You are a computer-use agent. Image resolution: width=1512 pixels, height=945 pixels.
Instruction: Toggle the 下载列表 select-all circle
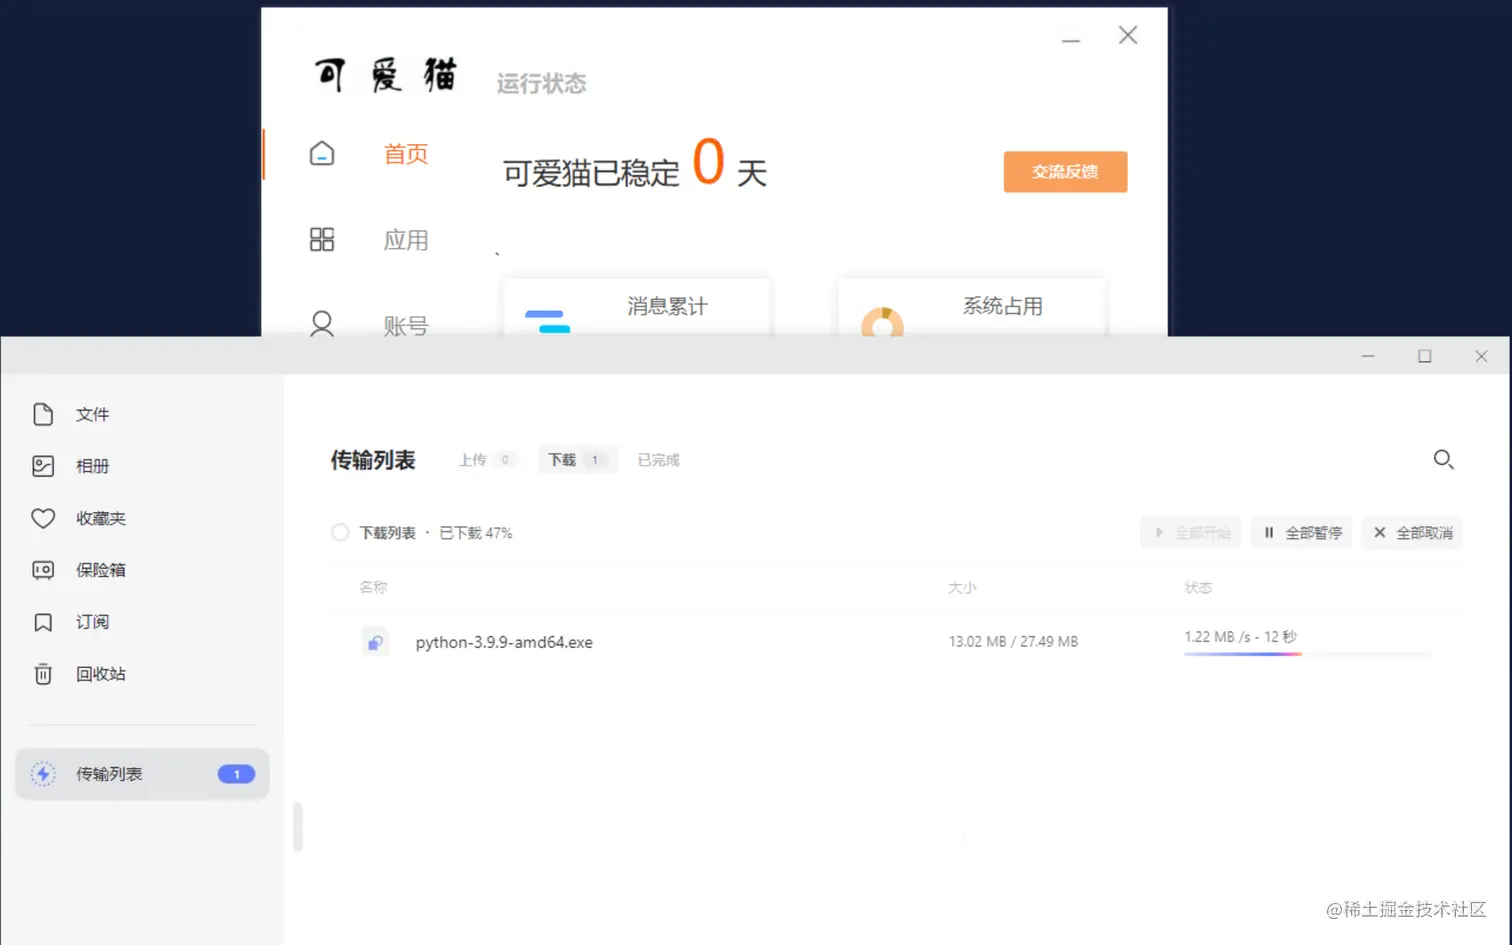point(340,533)
